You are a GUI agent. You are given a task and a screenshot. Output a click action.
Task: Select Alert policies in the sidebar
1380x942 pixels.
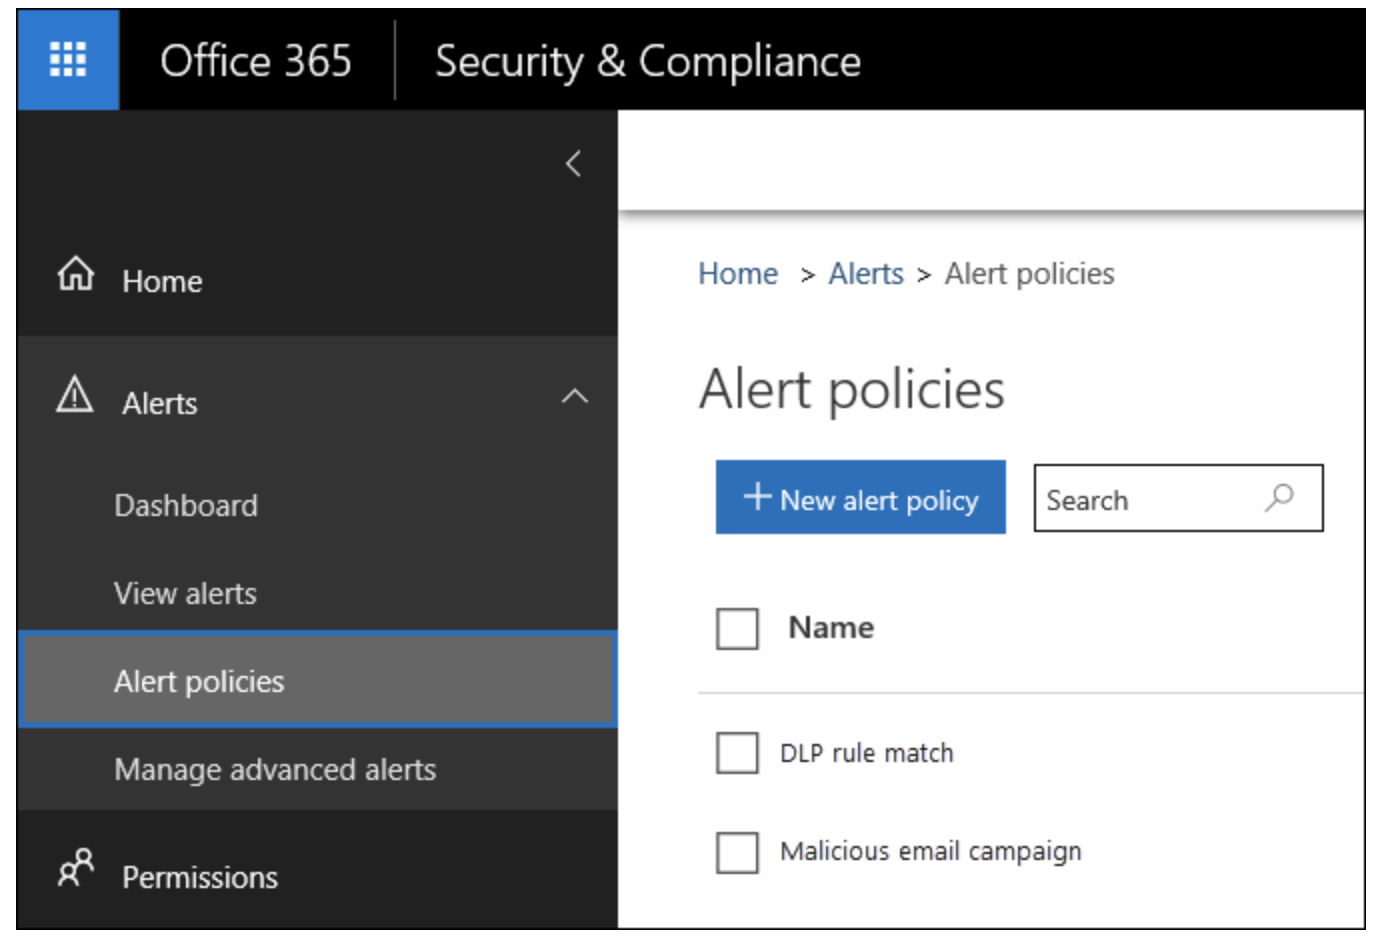(199, 682)
